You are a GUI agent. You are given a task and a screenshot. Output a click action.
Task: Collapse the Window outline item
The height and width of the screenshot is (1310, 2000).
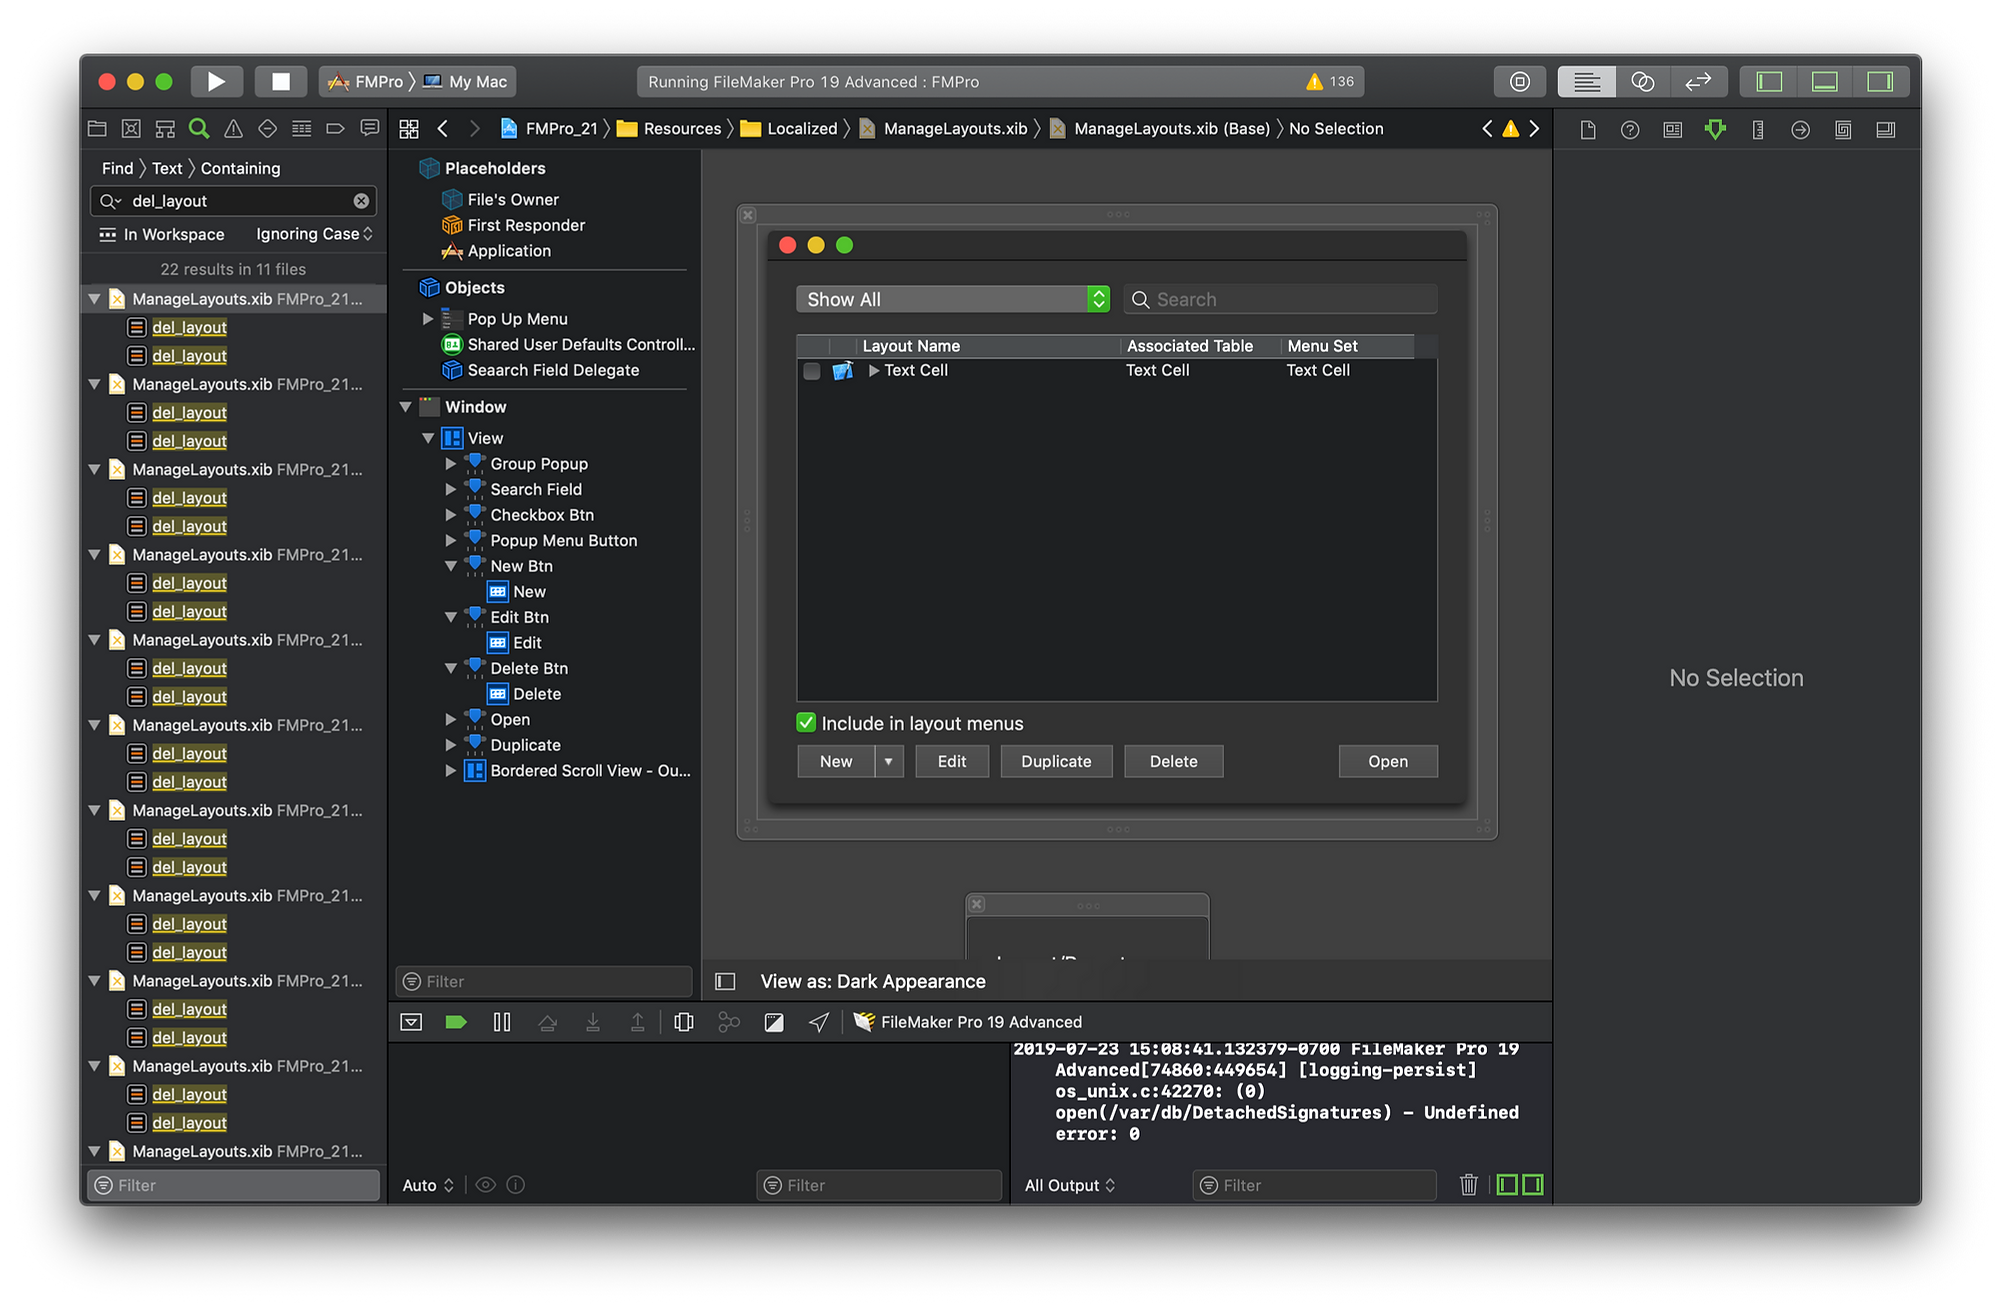[x=406, y=407]
